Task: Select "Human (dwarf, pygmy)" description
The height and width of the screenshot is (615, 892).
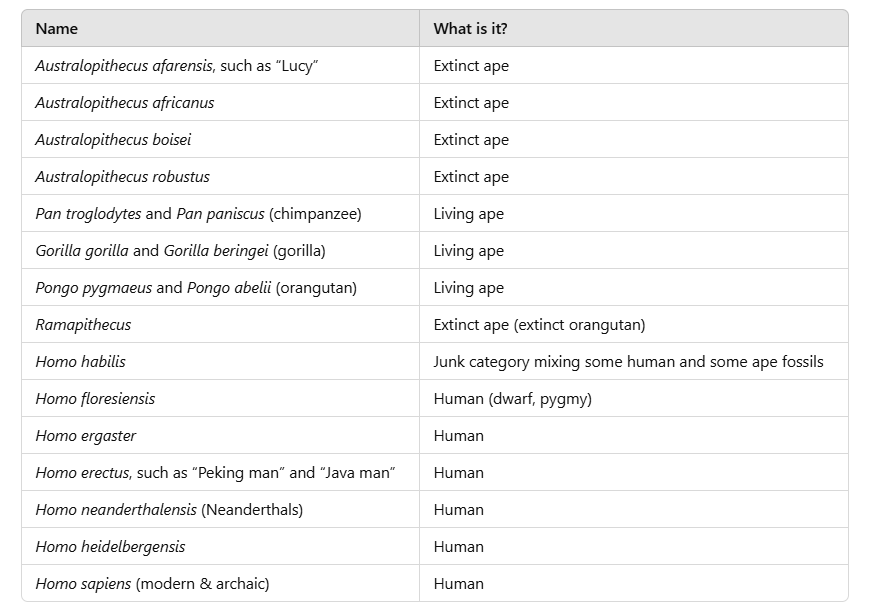Action: [x=513, y=399]
